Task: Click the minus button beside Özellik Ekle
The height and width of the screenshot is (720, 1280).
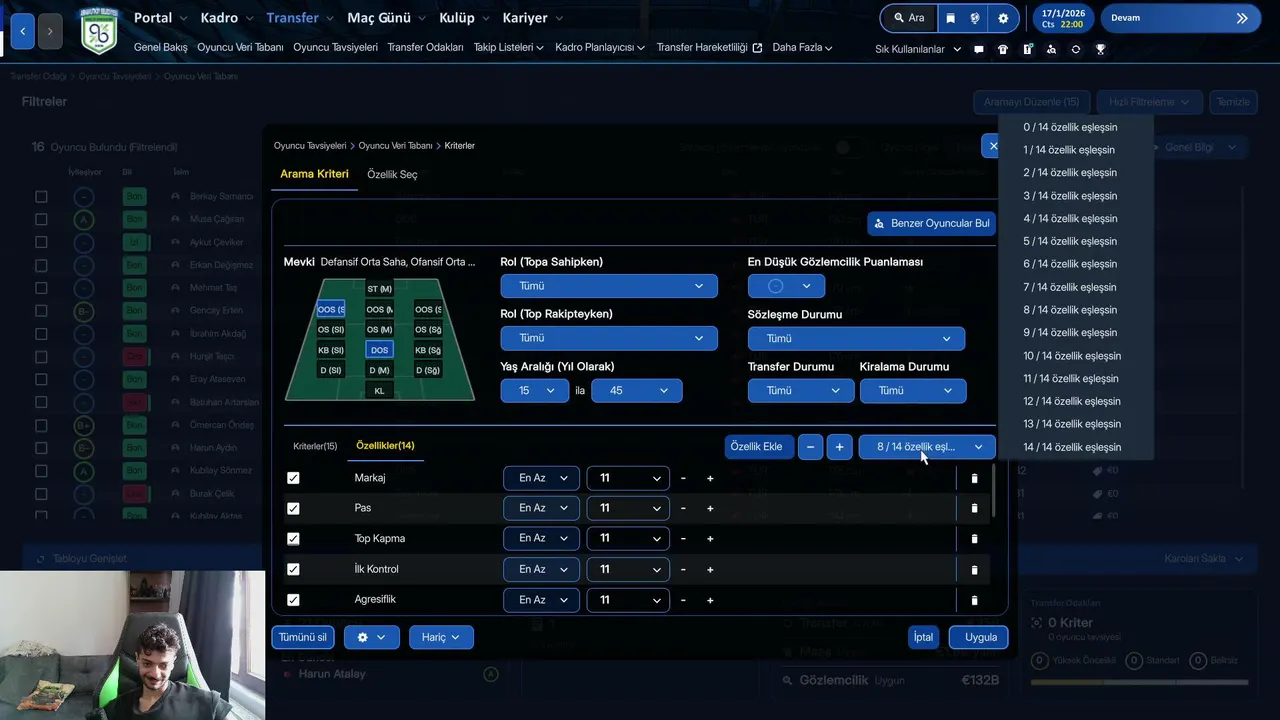Action: point(810,447)
